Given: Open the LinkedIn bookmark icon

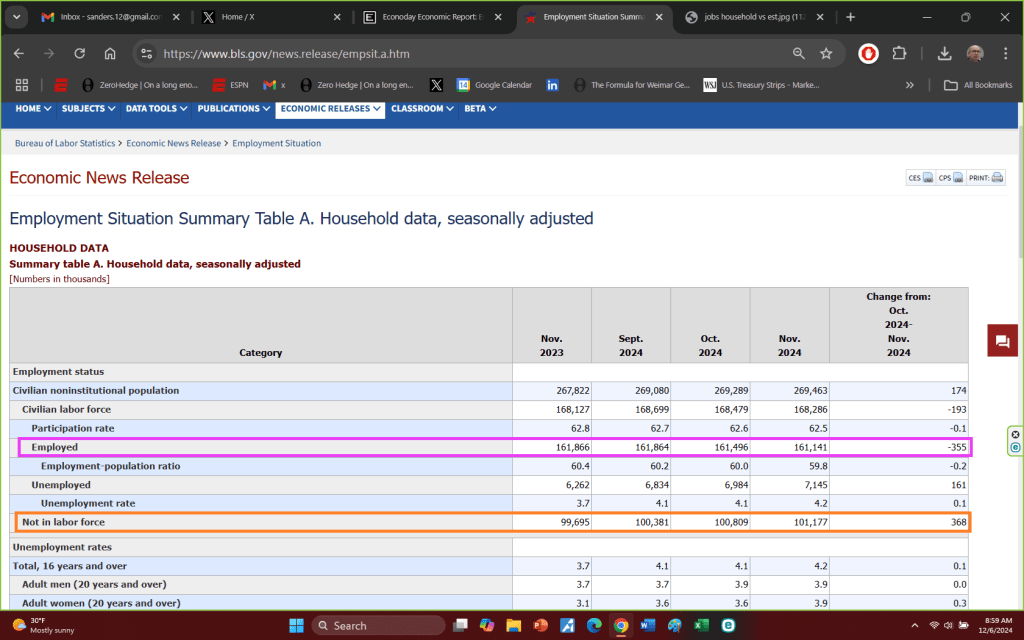Looking at the screenshot, I should coord(552,85).
